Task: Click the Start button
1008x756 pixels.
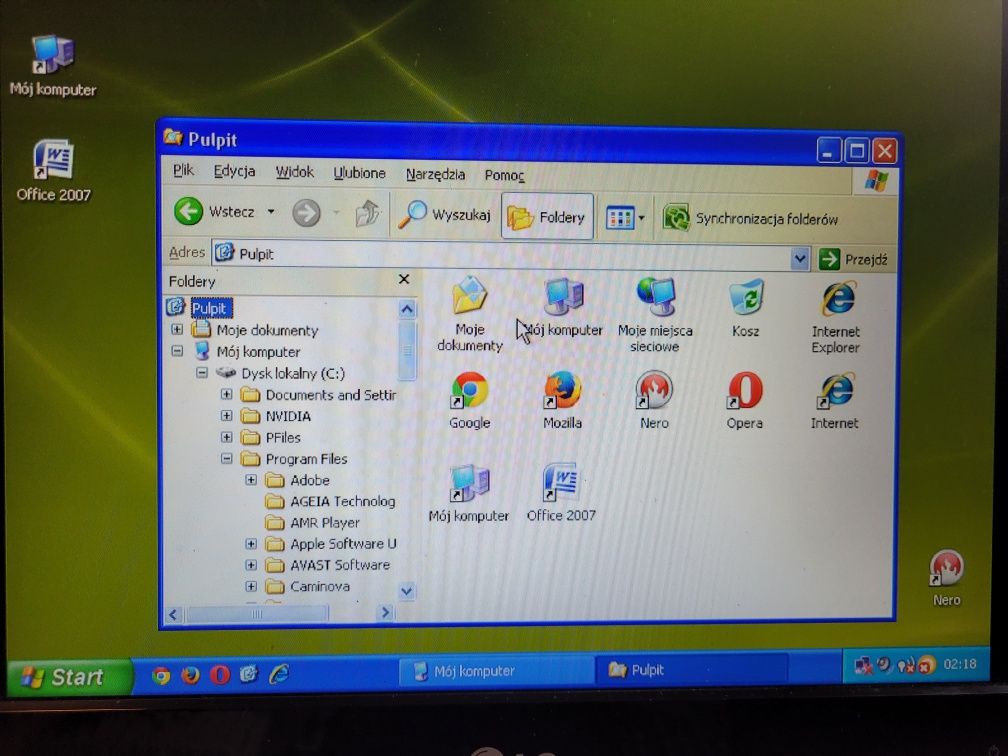Action: tap(68, 677)
